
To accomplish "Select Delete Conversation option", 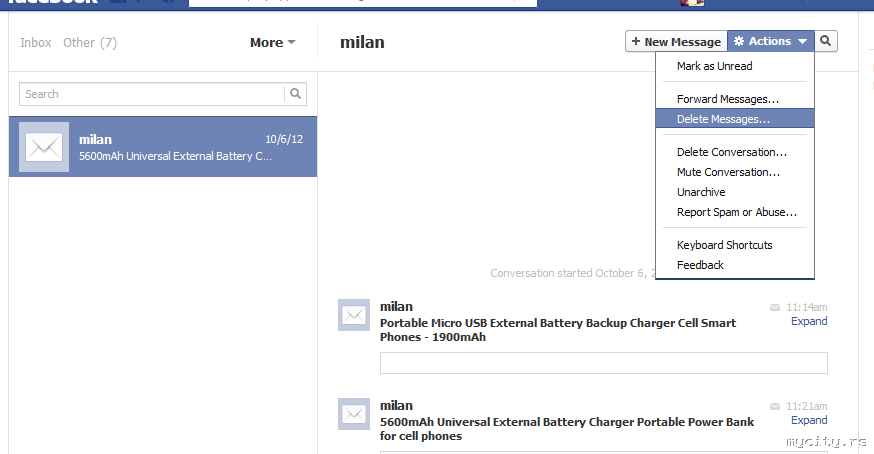I will click(x=731, y=152).
